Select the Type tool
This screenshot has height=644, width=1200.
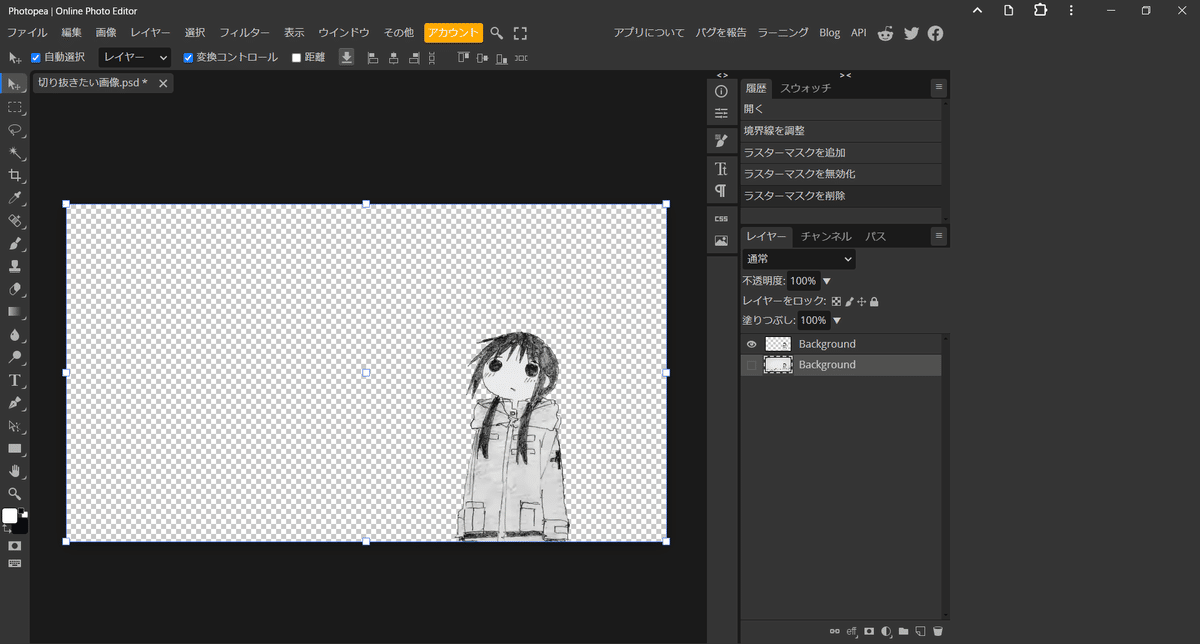click(x=14, y=380)
